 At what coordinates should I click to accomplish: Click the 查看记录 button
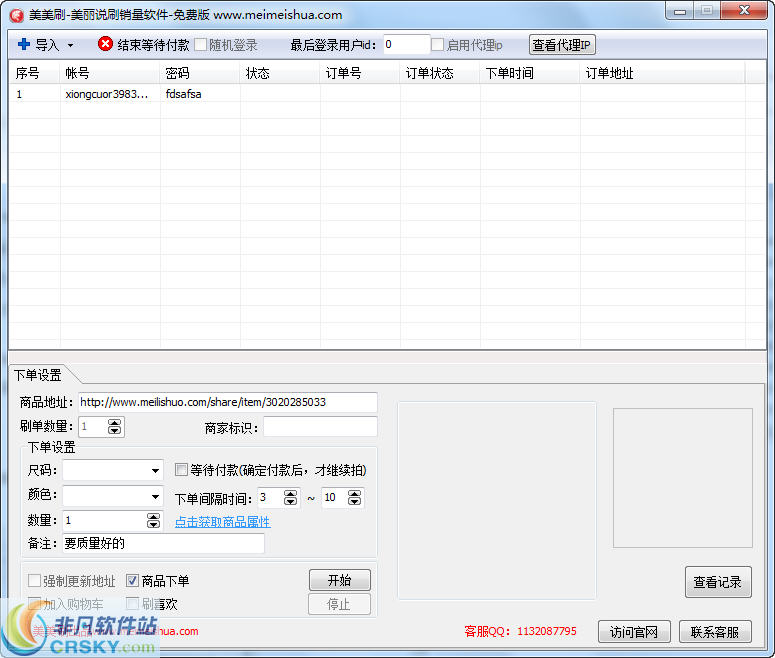click(718, 582)
